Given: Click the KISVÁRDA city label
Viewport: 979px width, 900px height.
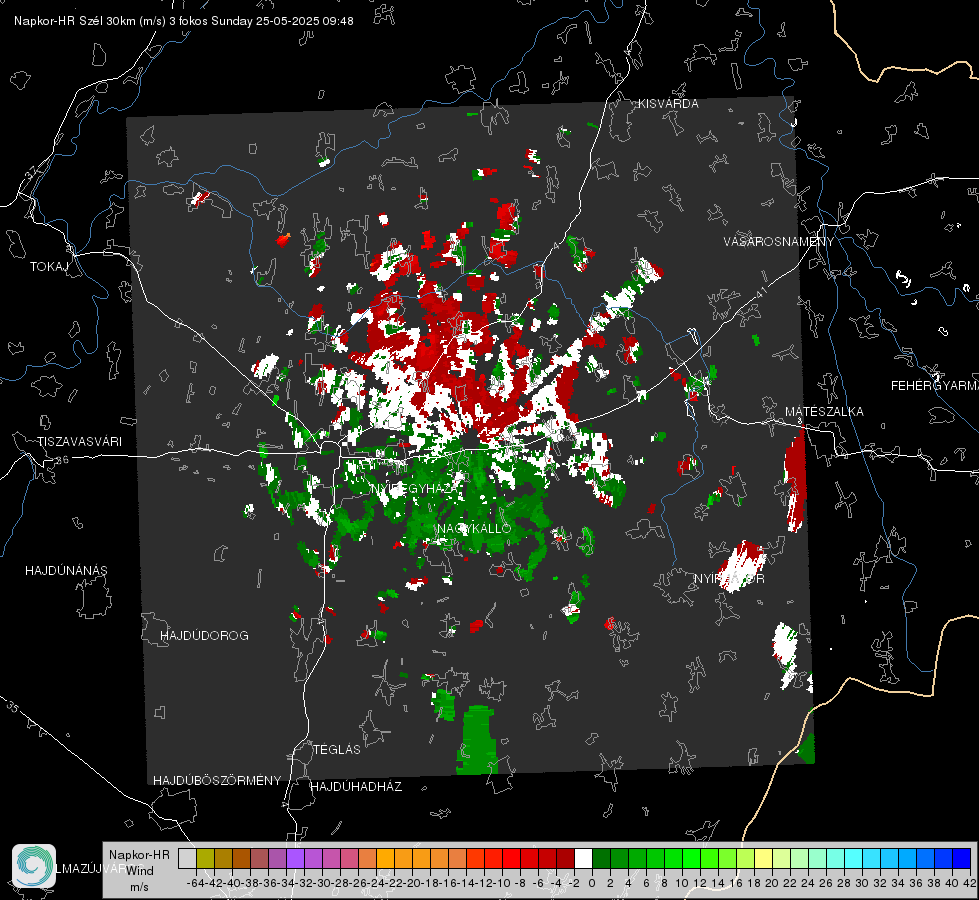Looking at the screenshot, I should coord(668,104).
